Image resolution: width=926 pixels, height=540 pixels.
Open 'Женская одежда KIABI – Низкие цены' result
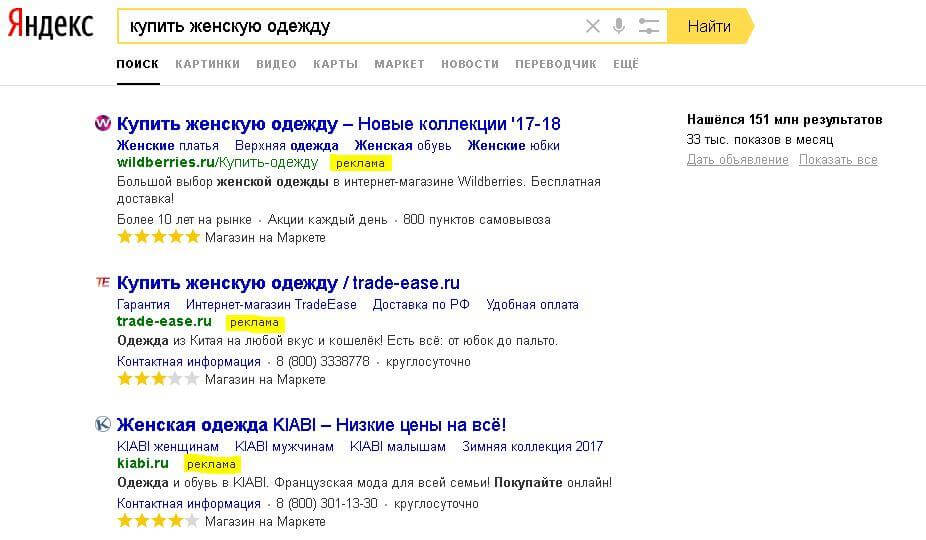(x=311, y=425)
